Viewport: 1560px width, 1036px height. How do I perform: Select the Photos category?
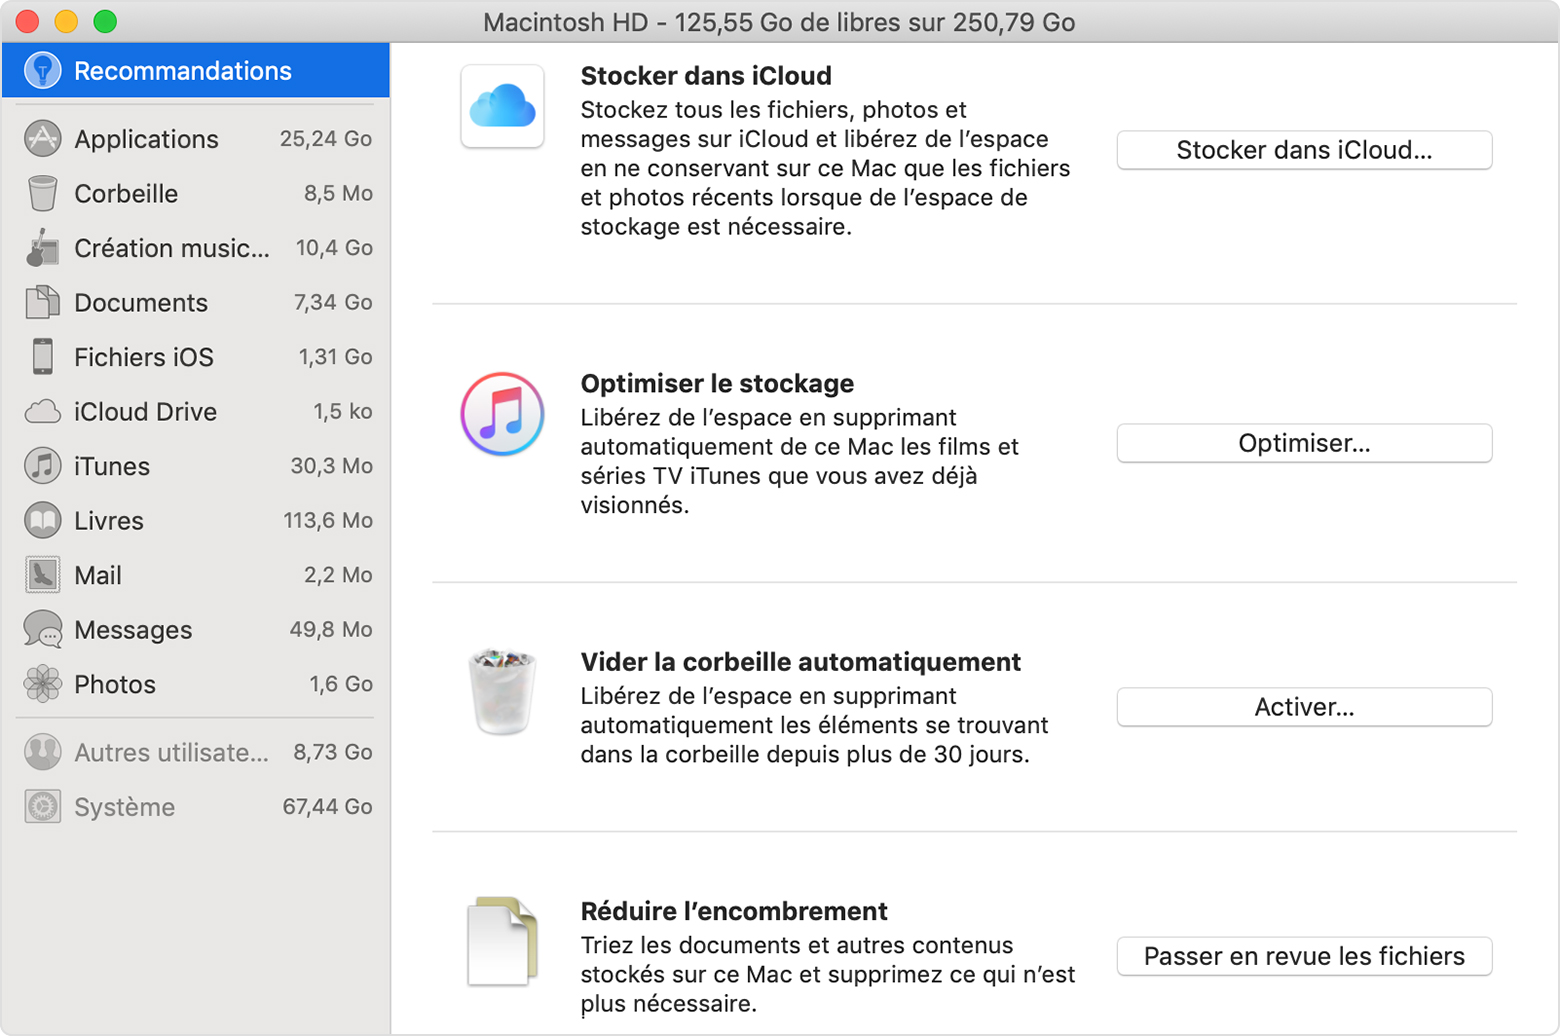196,684
